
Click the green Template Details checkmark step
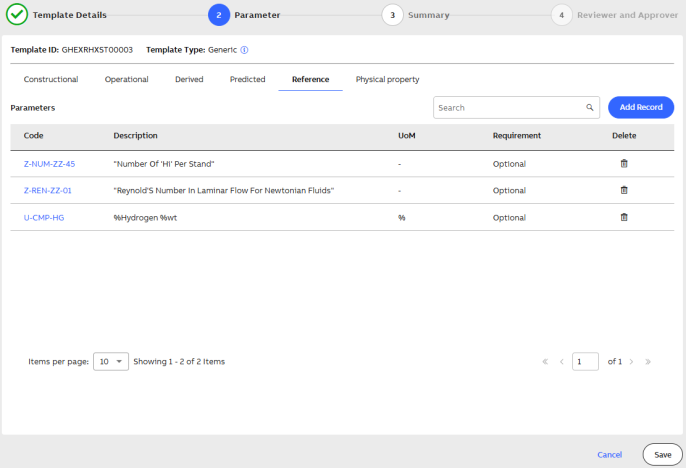coord(17,15)
